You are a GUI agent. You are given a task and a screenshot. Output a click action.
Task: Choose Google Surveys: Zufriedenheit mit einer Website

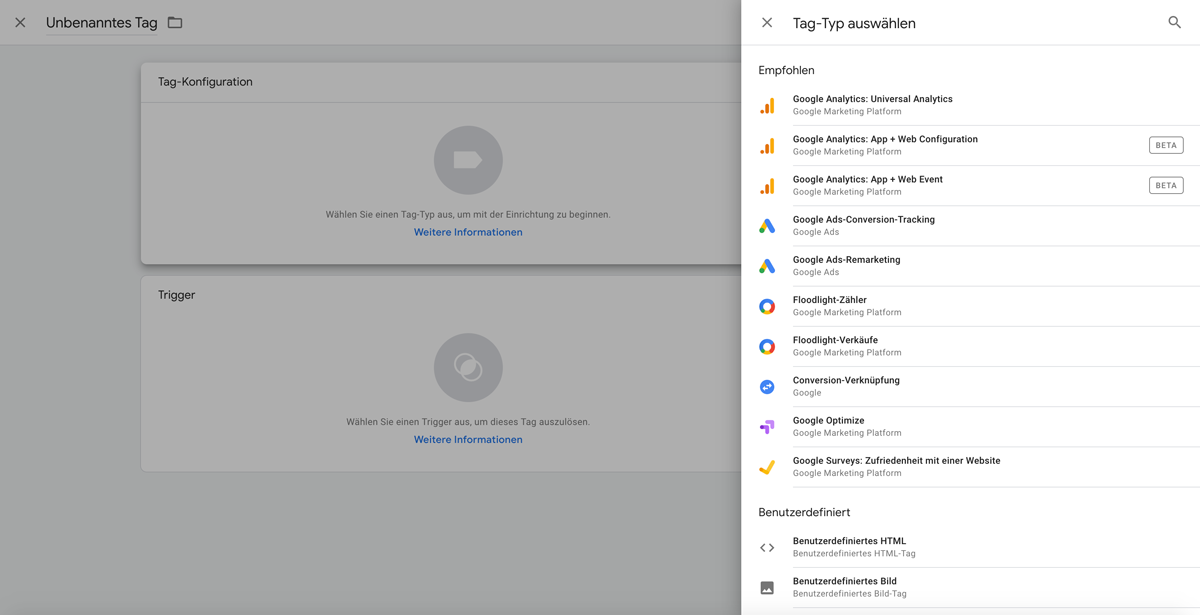coord(971,466)
